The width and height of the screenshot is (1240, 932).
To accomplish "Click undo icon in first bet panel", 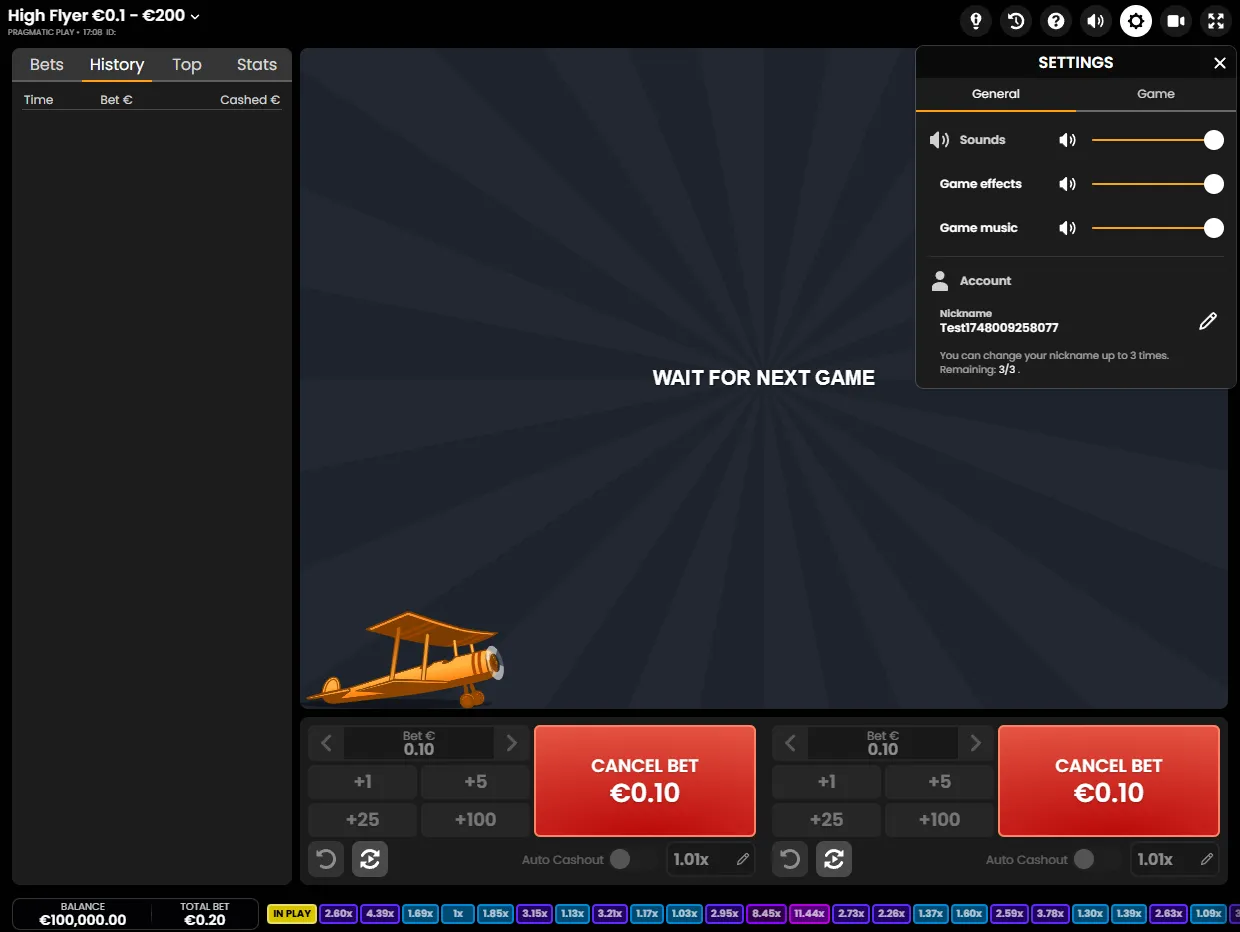I will point(326,859).
